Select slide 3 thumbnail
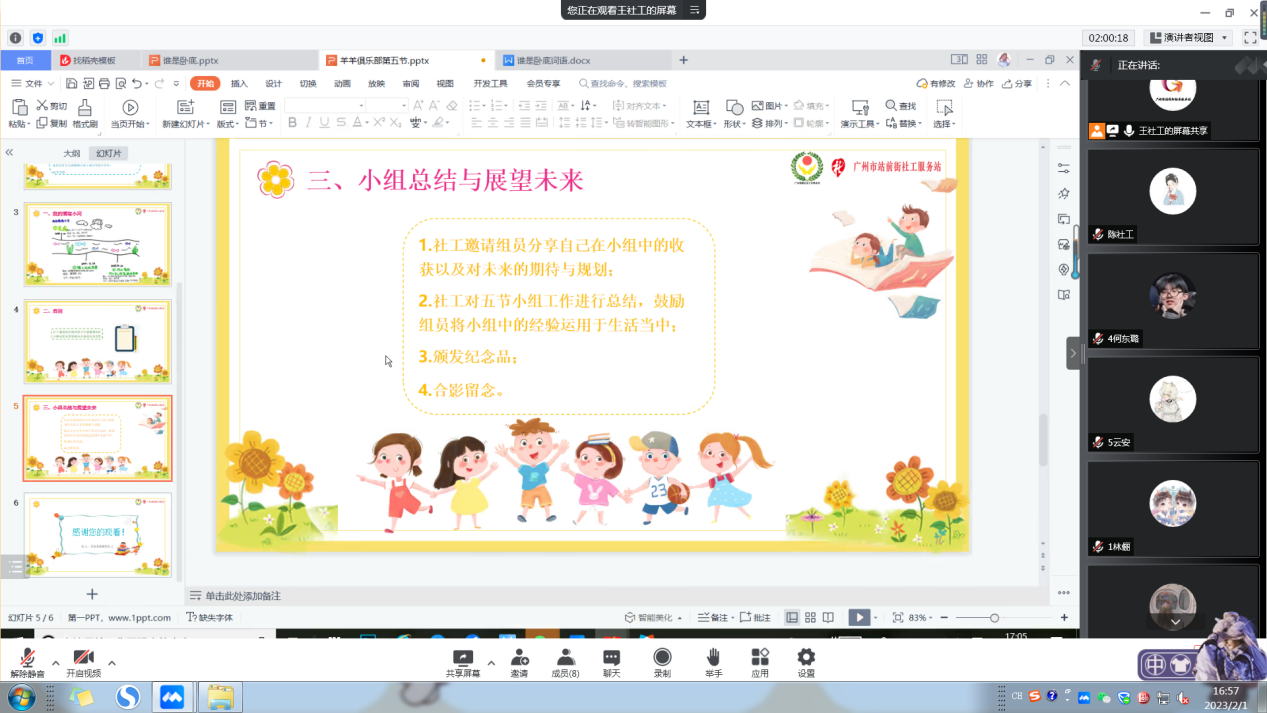This screenshot has height=713, width=1267. click(x=98, y=244)
